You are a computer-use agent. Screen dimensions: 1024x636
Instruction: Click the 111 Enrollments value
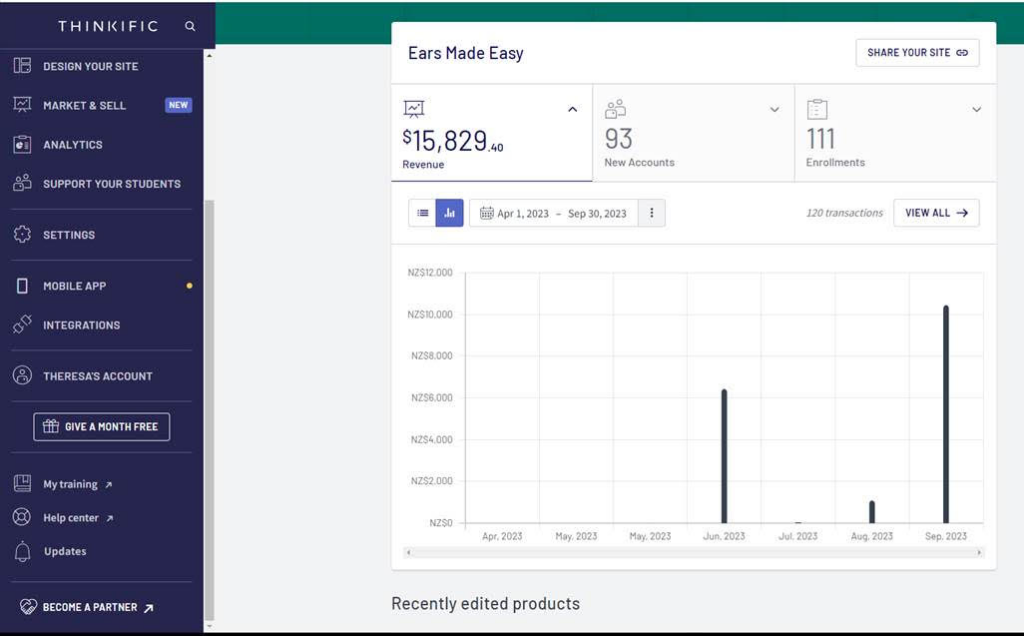820,138
